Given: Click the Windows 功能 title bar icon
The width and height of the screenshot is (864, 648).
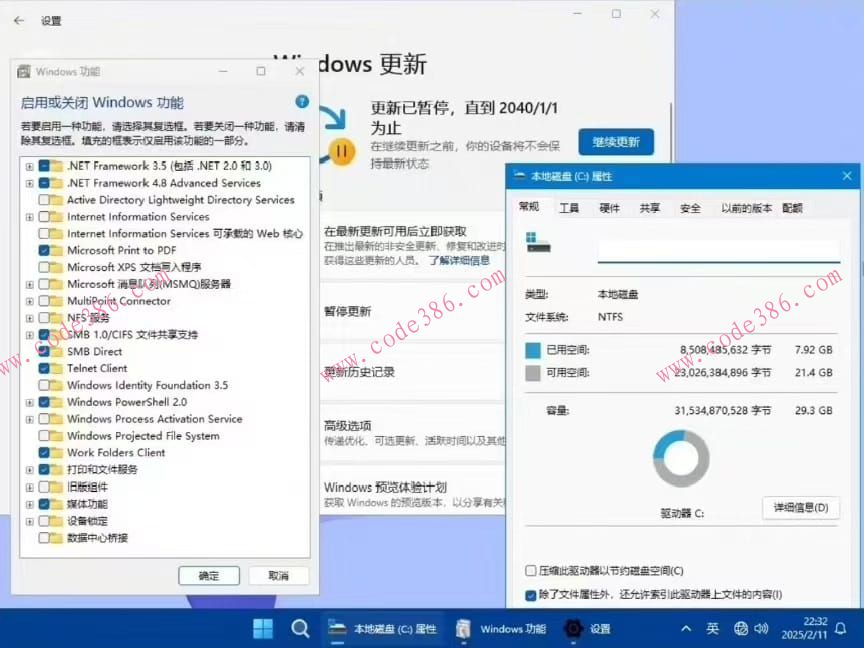Looking at the screenshot, I should tap(24, 72).
